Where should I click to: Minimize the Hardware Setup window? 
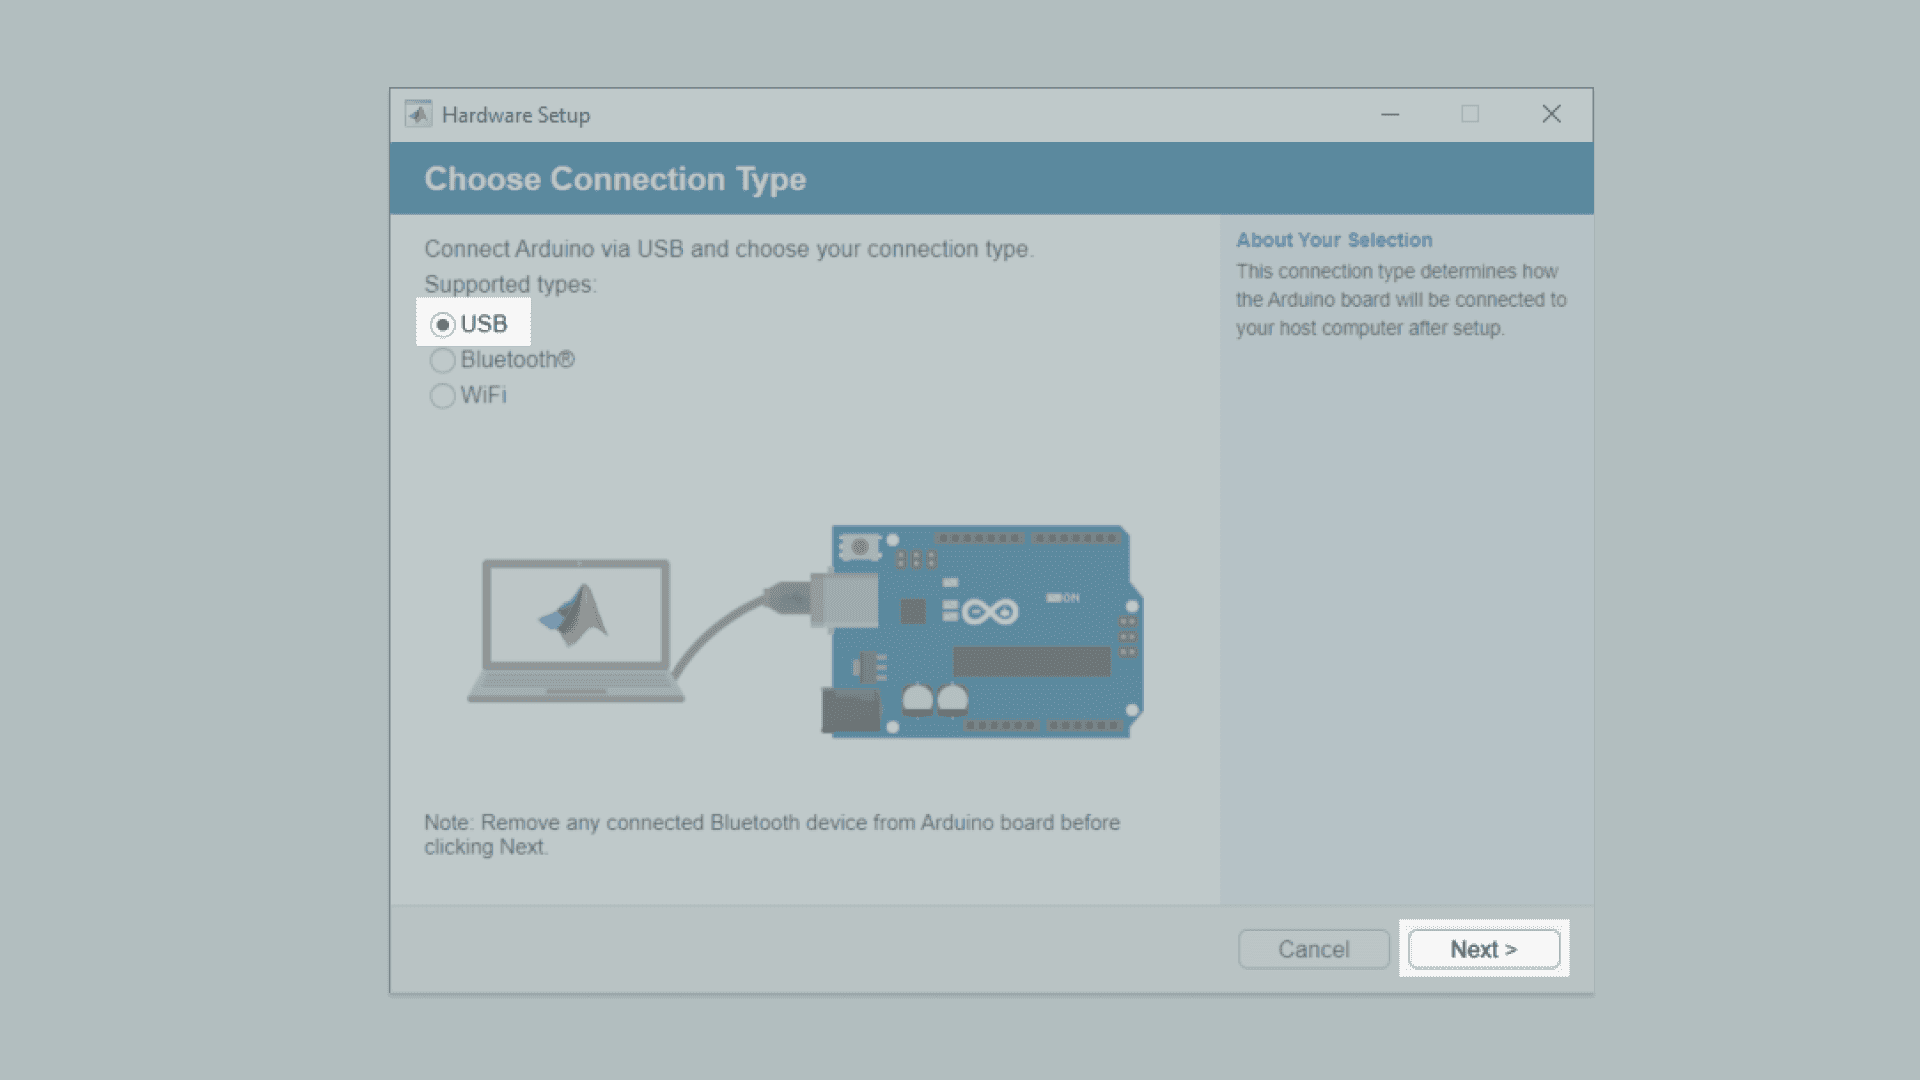(1390, 114)
